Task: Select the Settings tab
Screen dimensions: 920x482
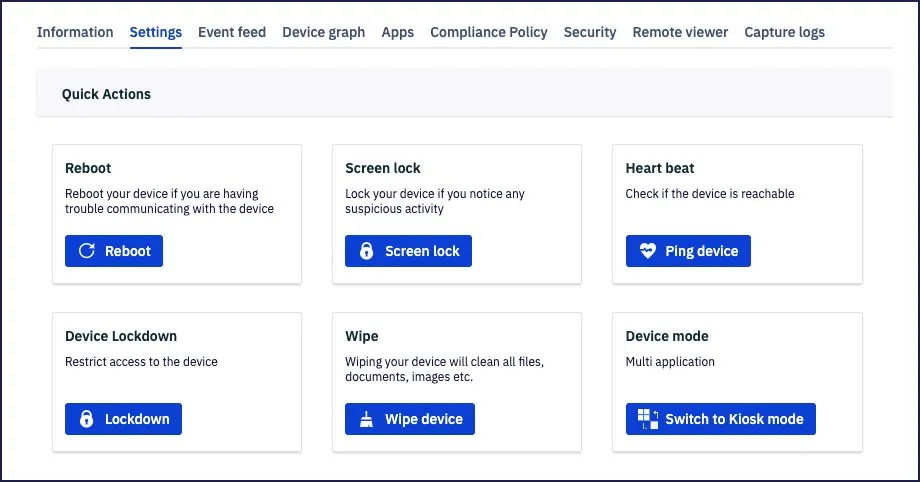Action: (x=155, y=32)
